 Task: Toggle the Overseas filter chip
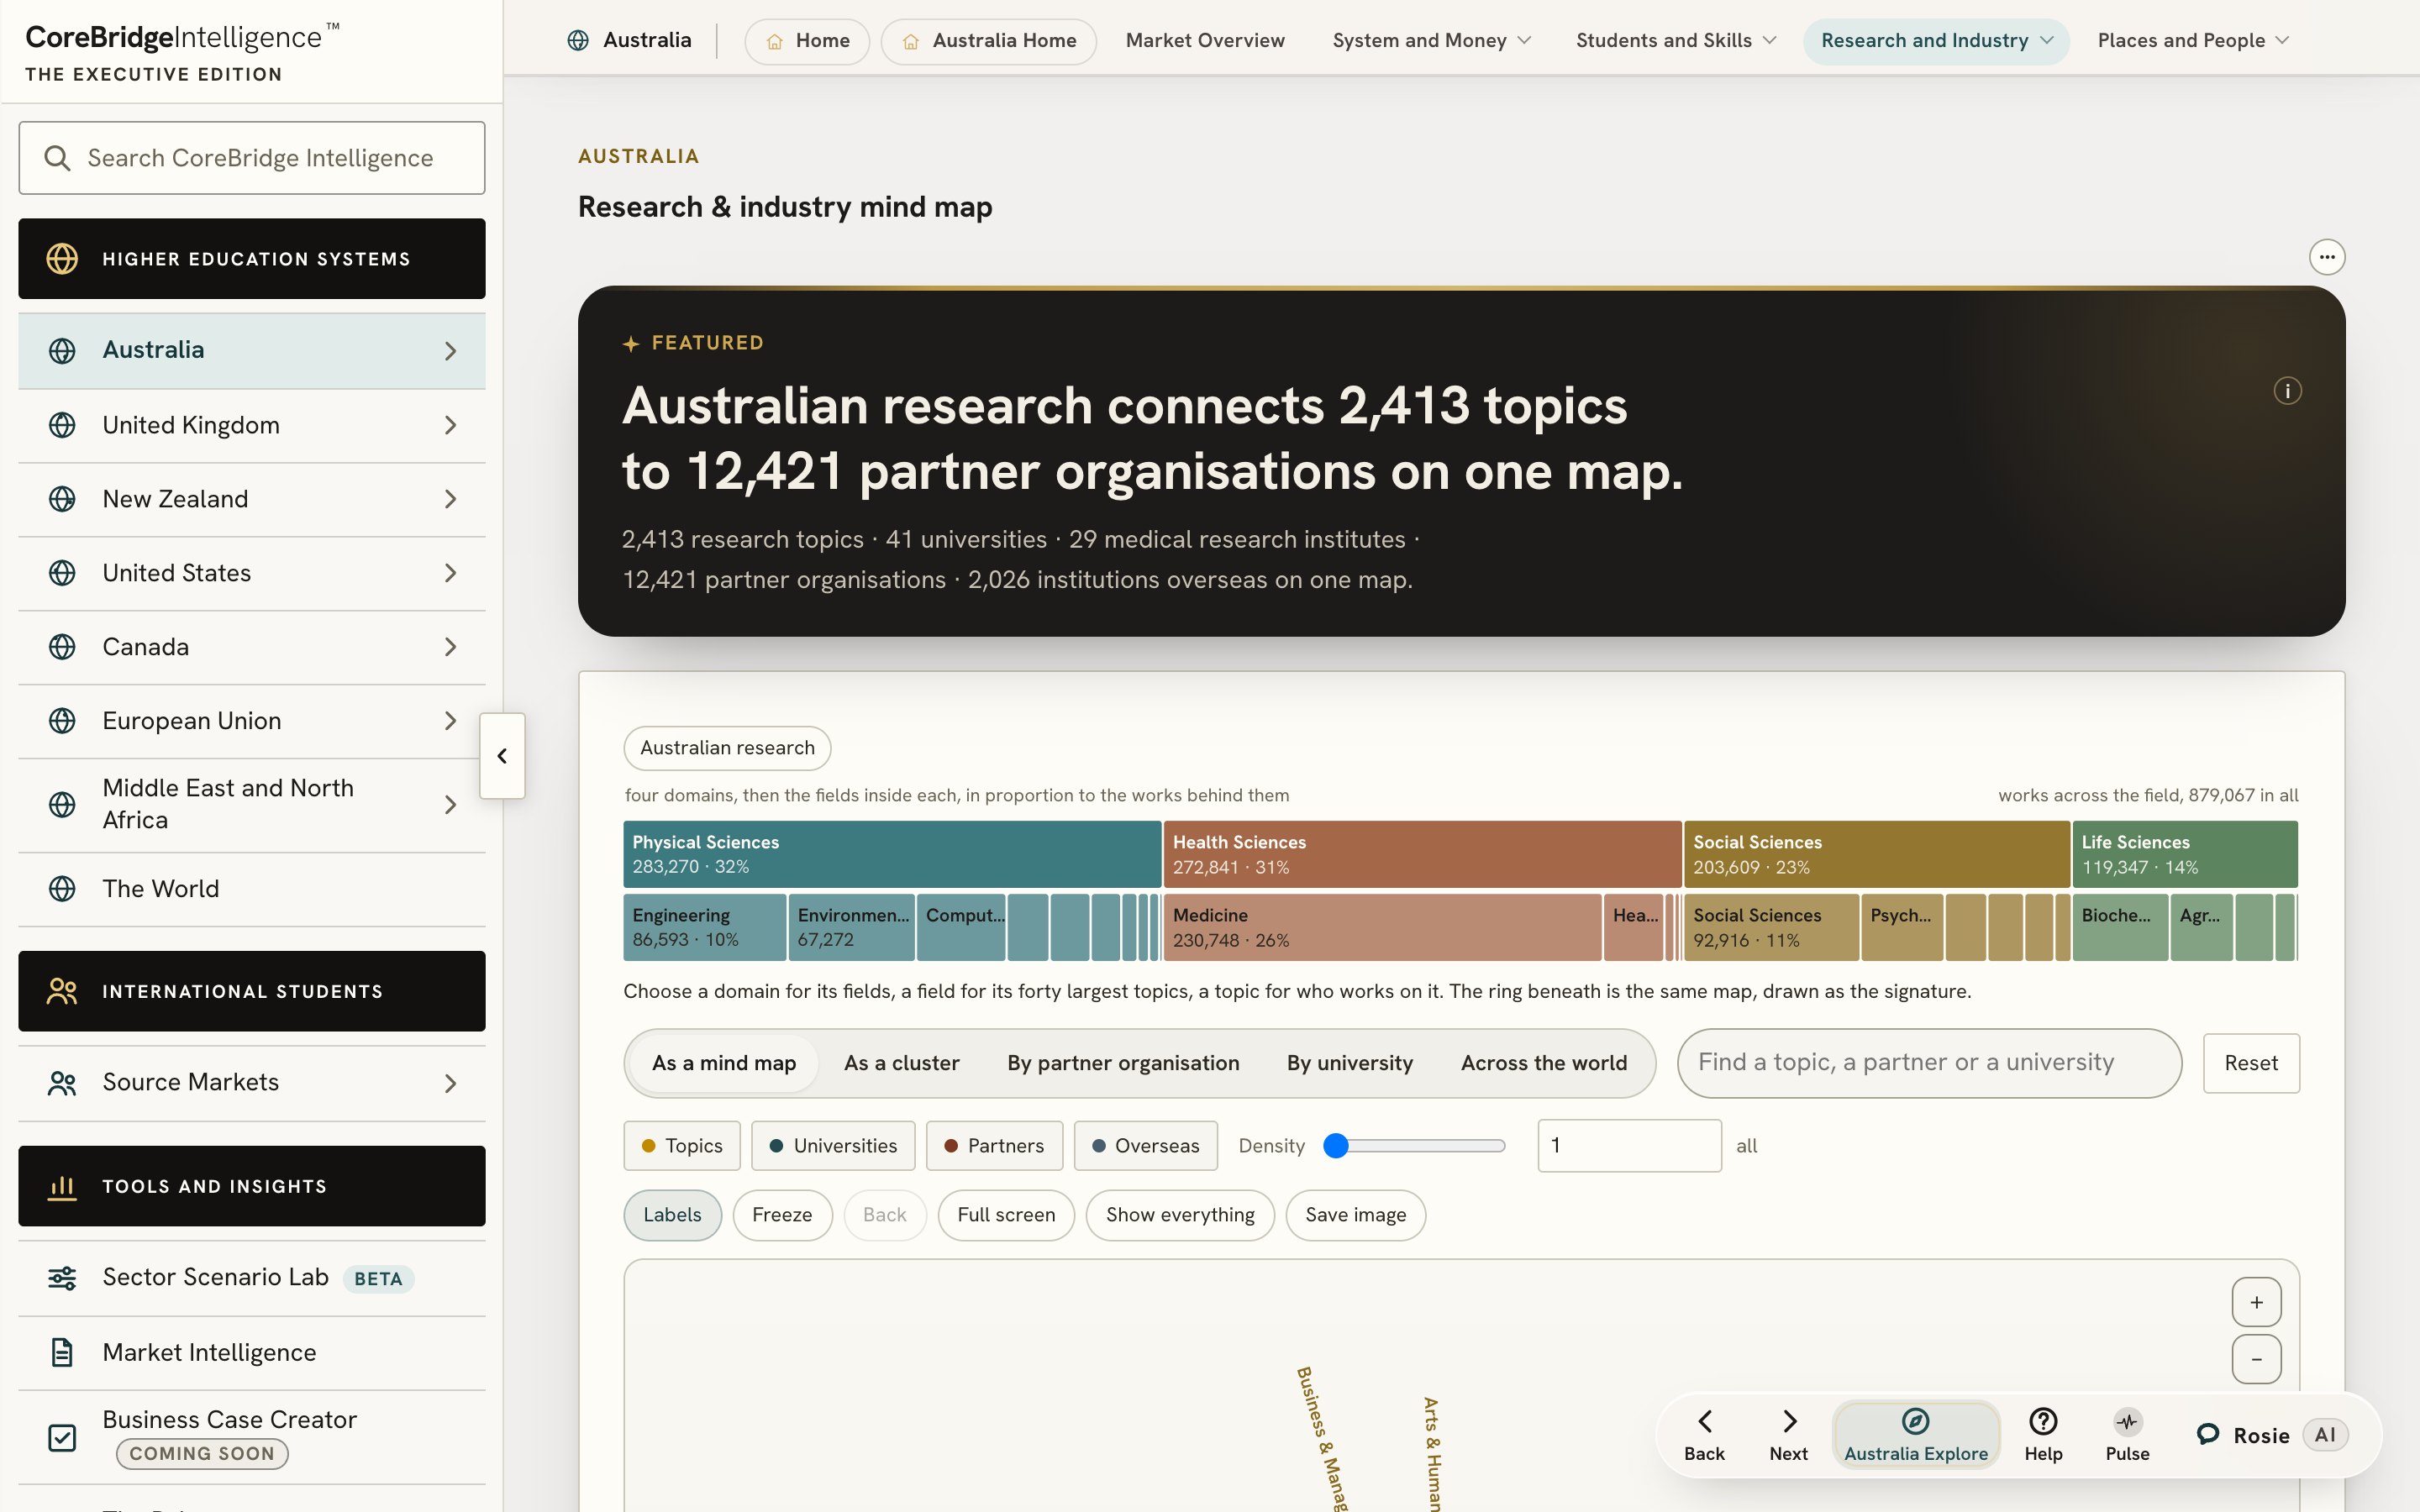1146,1146
